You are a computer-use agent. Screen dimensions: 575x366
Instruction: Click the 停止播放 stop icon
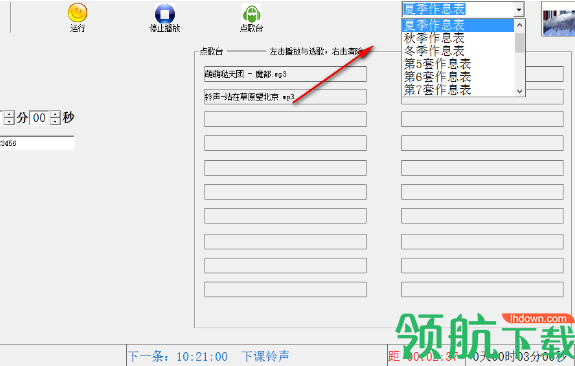[165, 14]
